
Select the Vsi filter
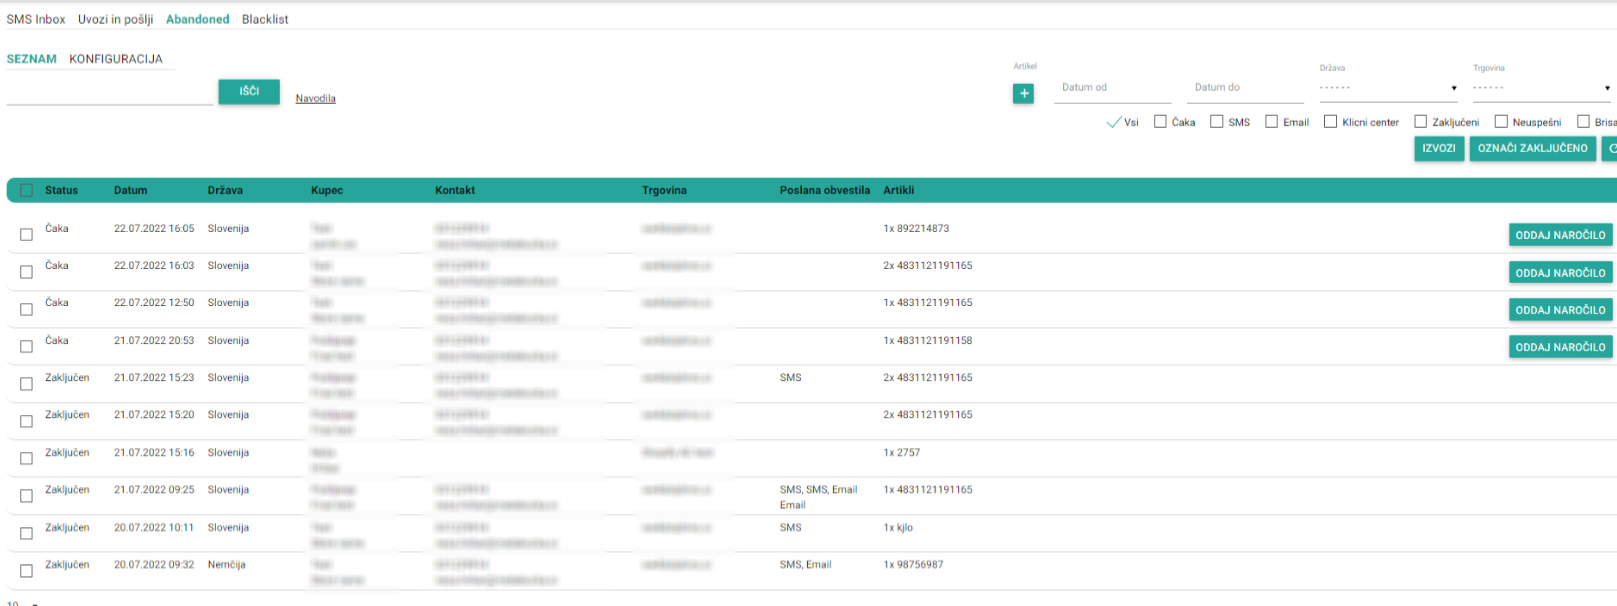1123,122
